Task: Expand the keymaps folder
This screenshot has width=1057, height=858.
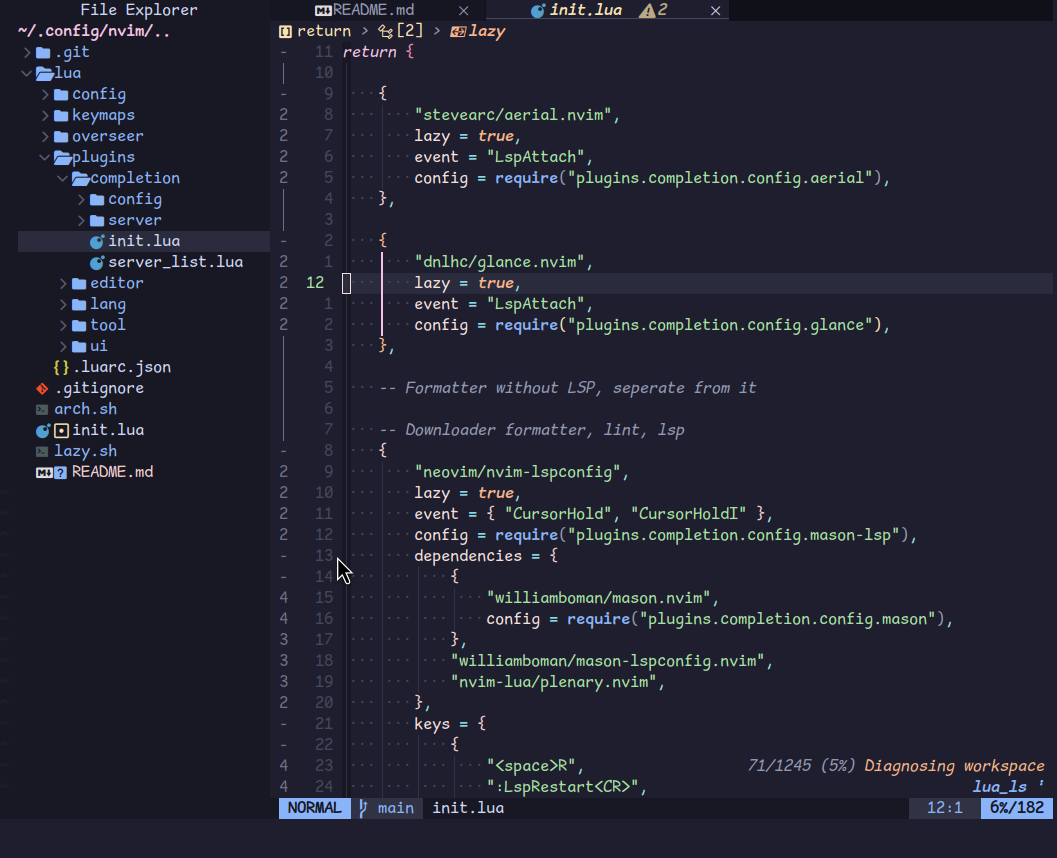Action: [x=45, y=115]
